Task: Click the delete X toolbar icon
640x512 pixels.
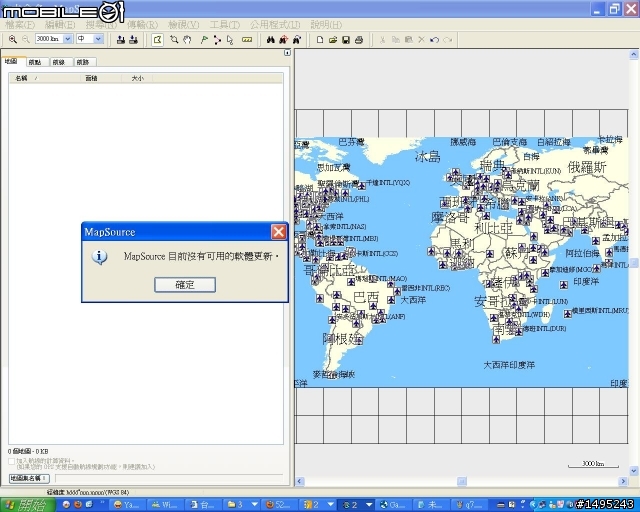Action: 421,40
